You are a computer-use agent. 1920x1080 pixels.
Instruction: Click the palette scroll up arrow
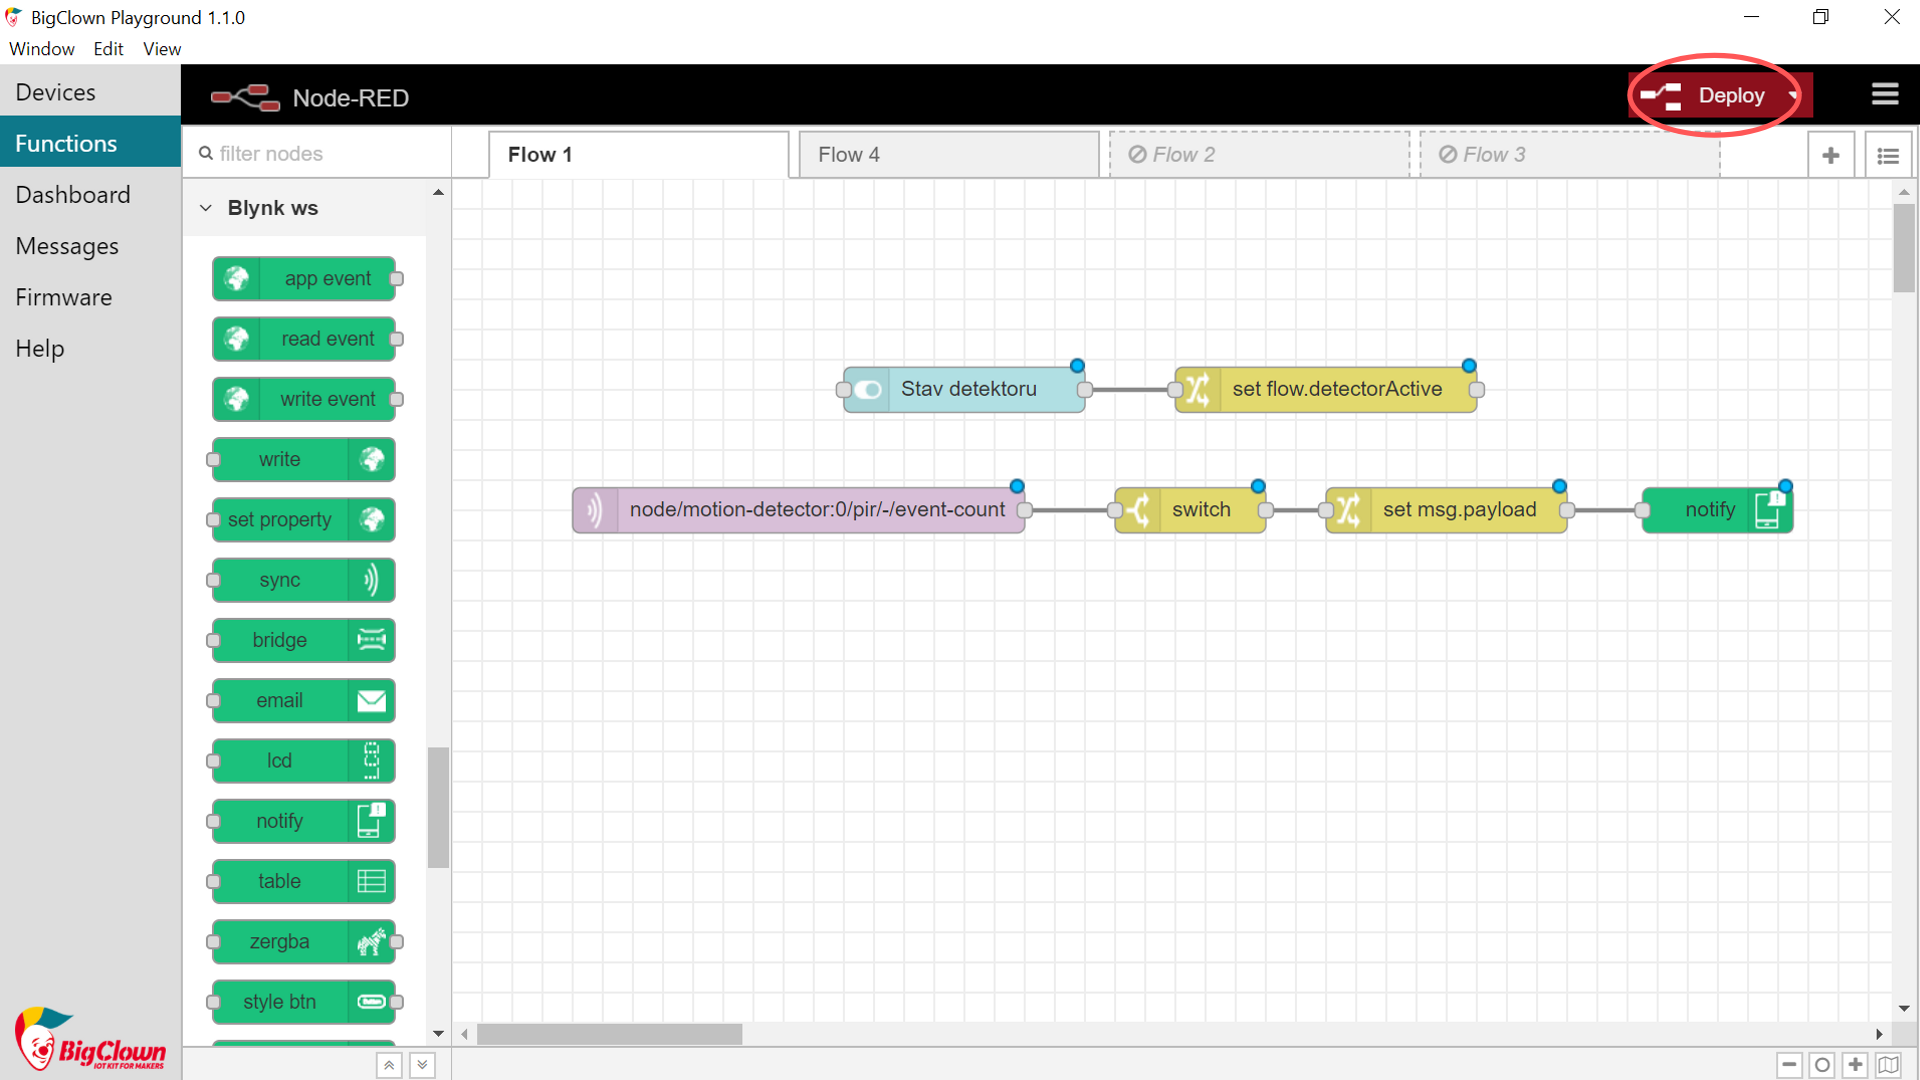(438, 192)
